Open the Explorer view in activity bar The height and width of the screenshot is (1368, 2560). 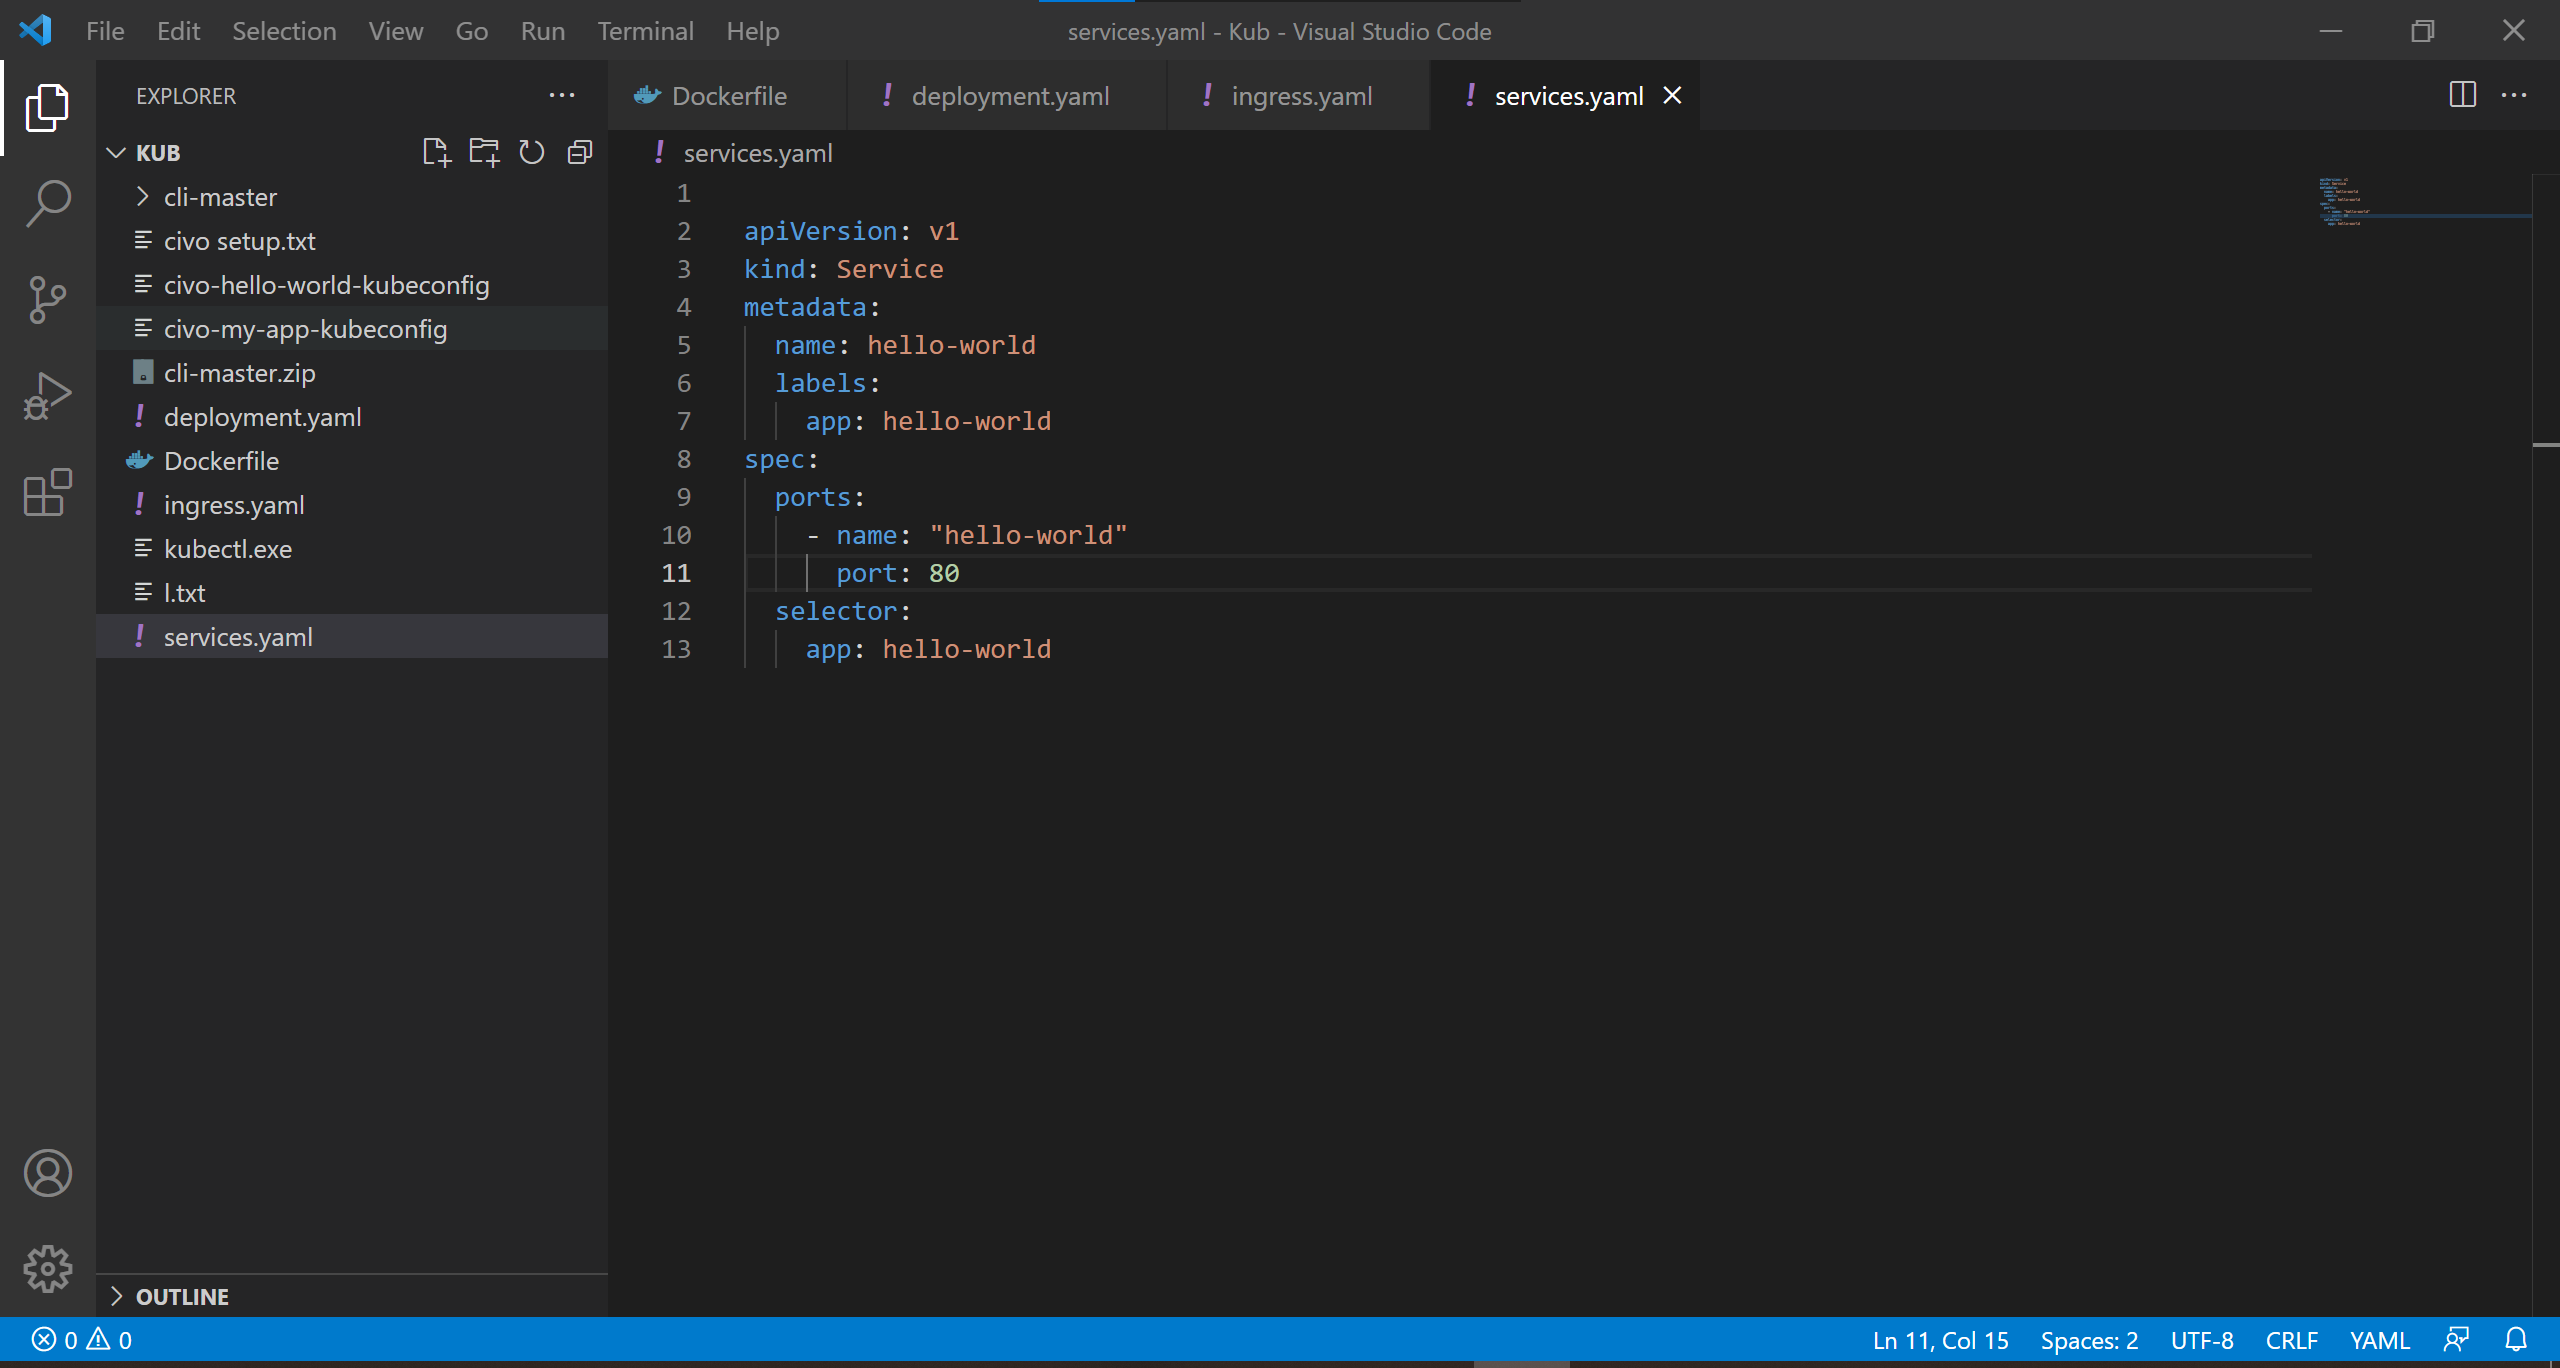(47, 107)
